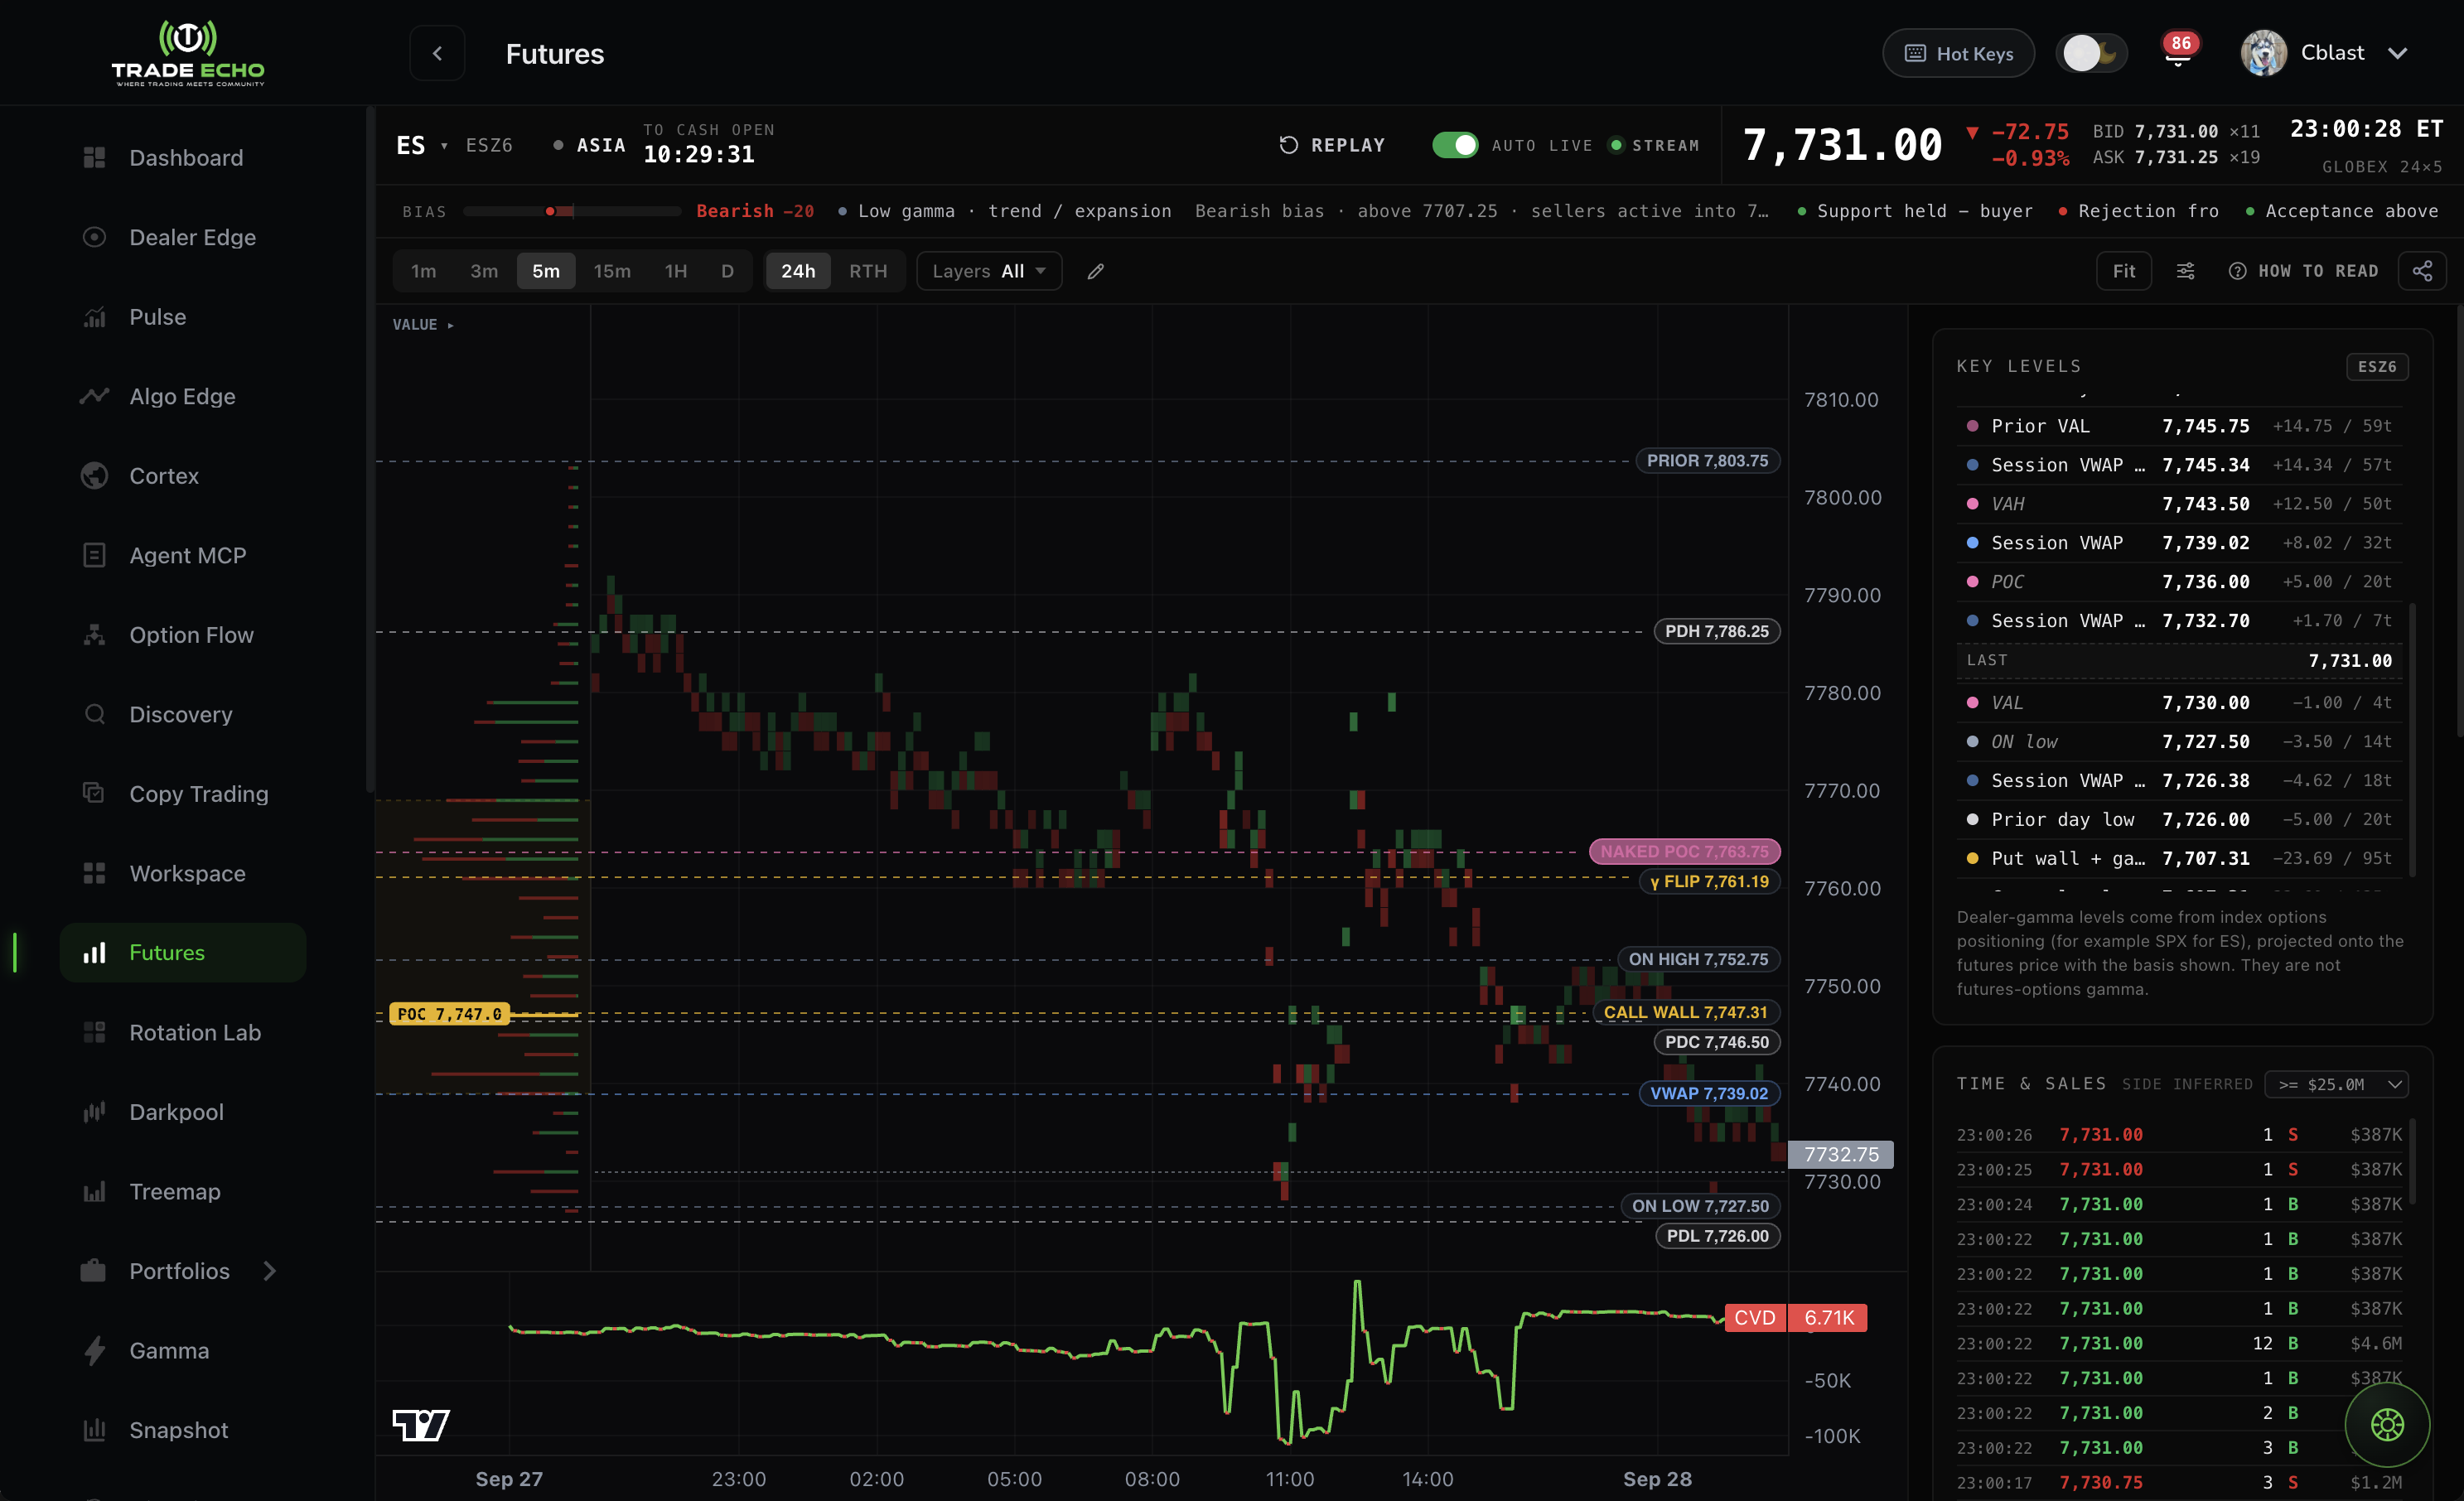
Task: Click the back arrow beside Futures
Action: (x=437, y=53)
